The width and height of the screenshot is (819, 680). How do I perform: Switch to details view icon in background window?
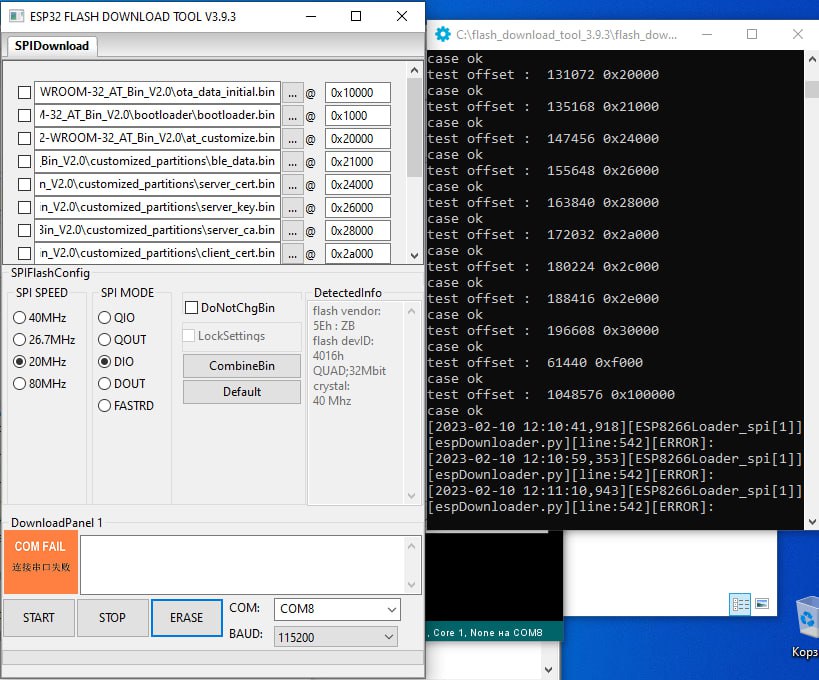tap(740, 604)
